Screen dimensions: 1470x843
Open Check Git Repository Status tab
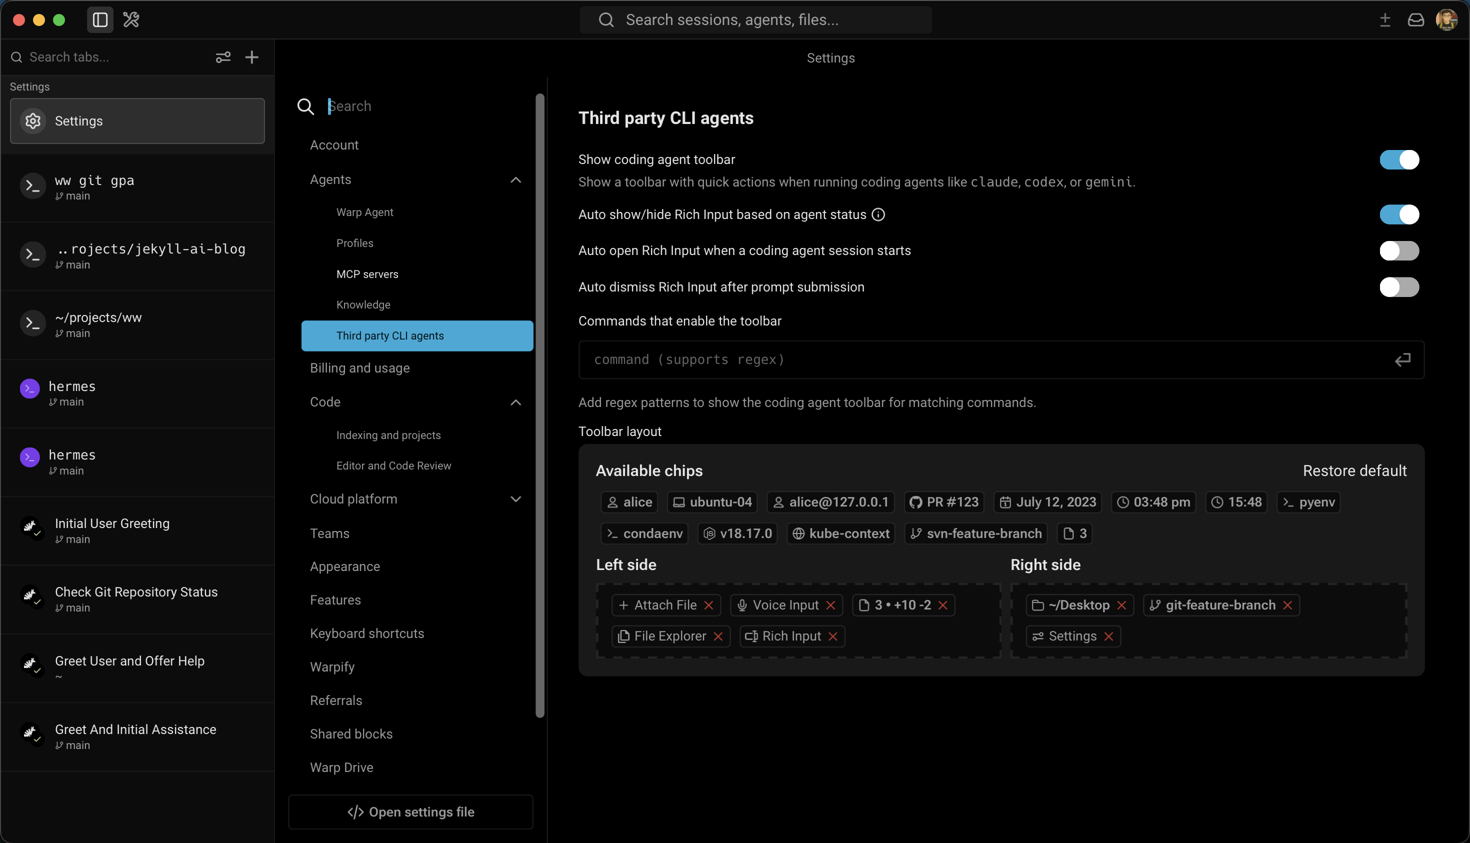tap(137, 599)
